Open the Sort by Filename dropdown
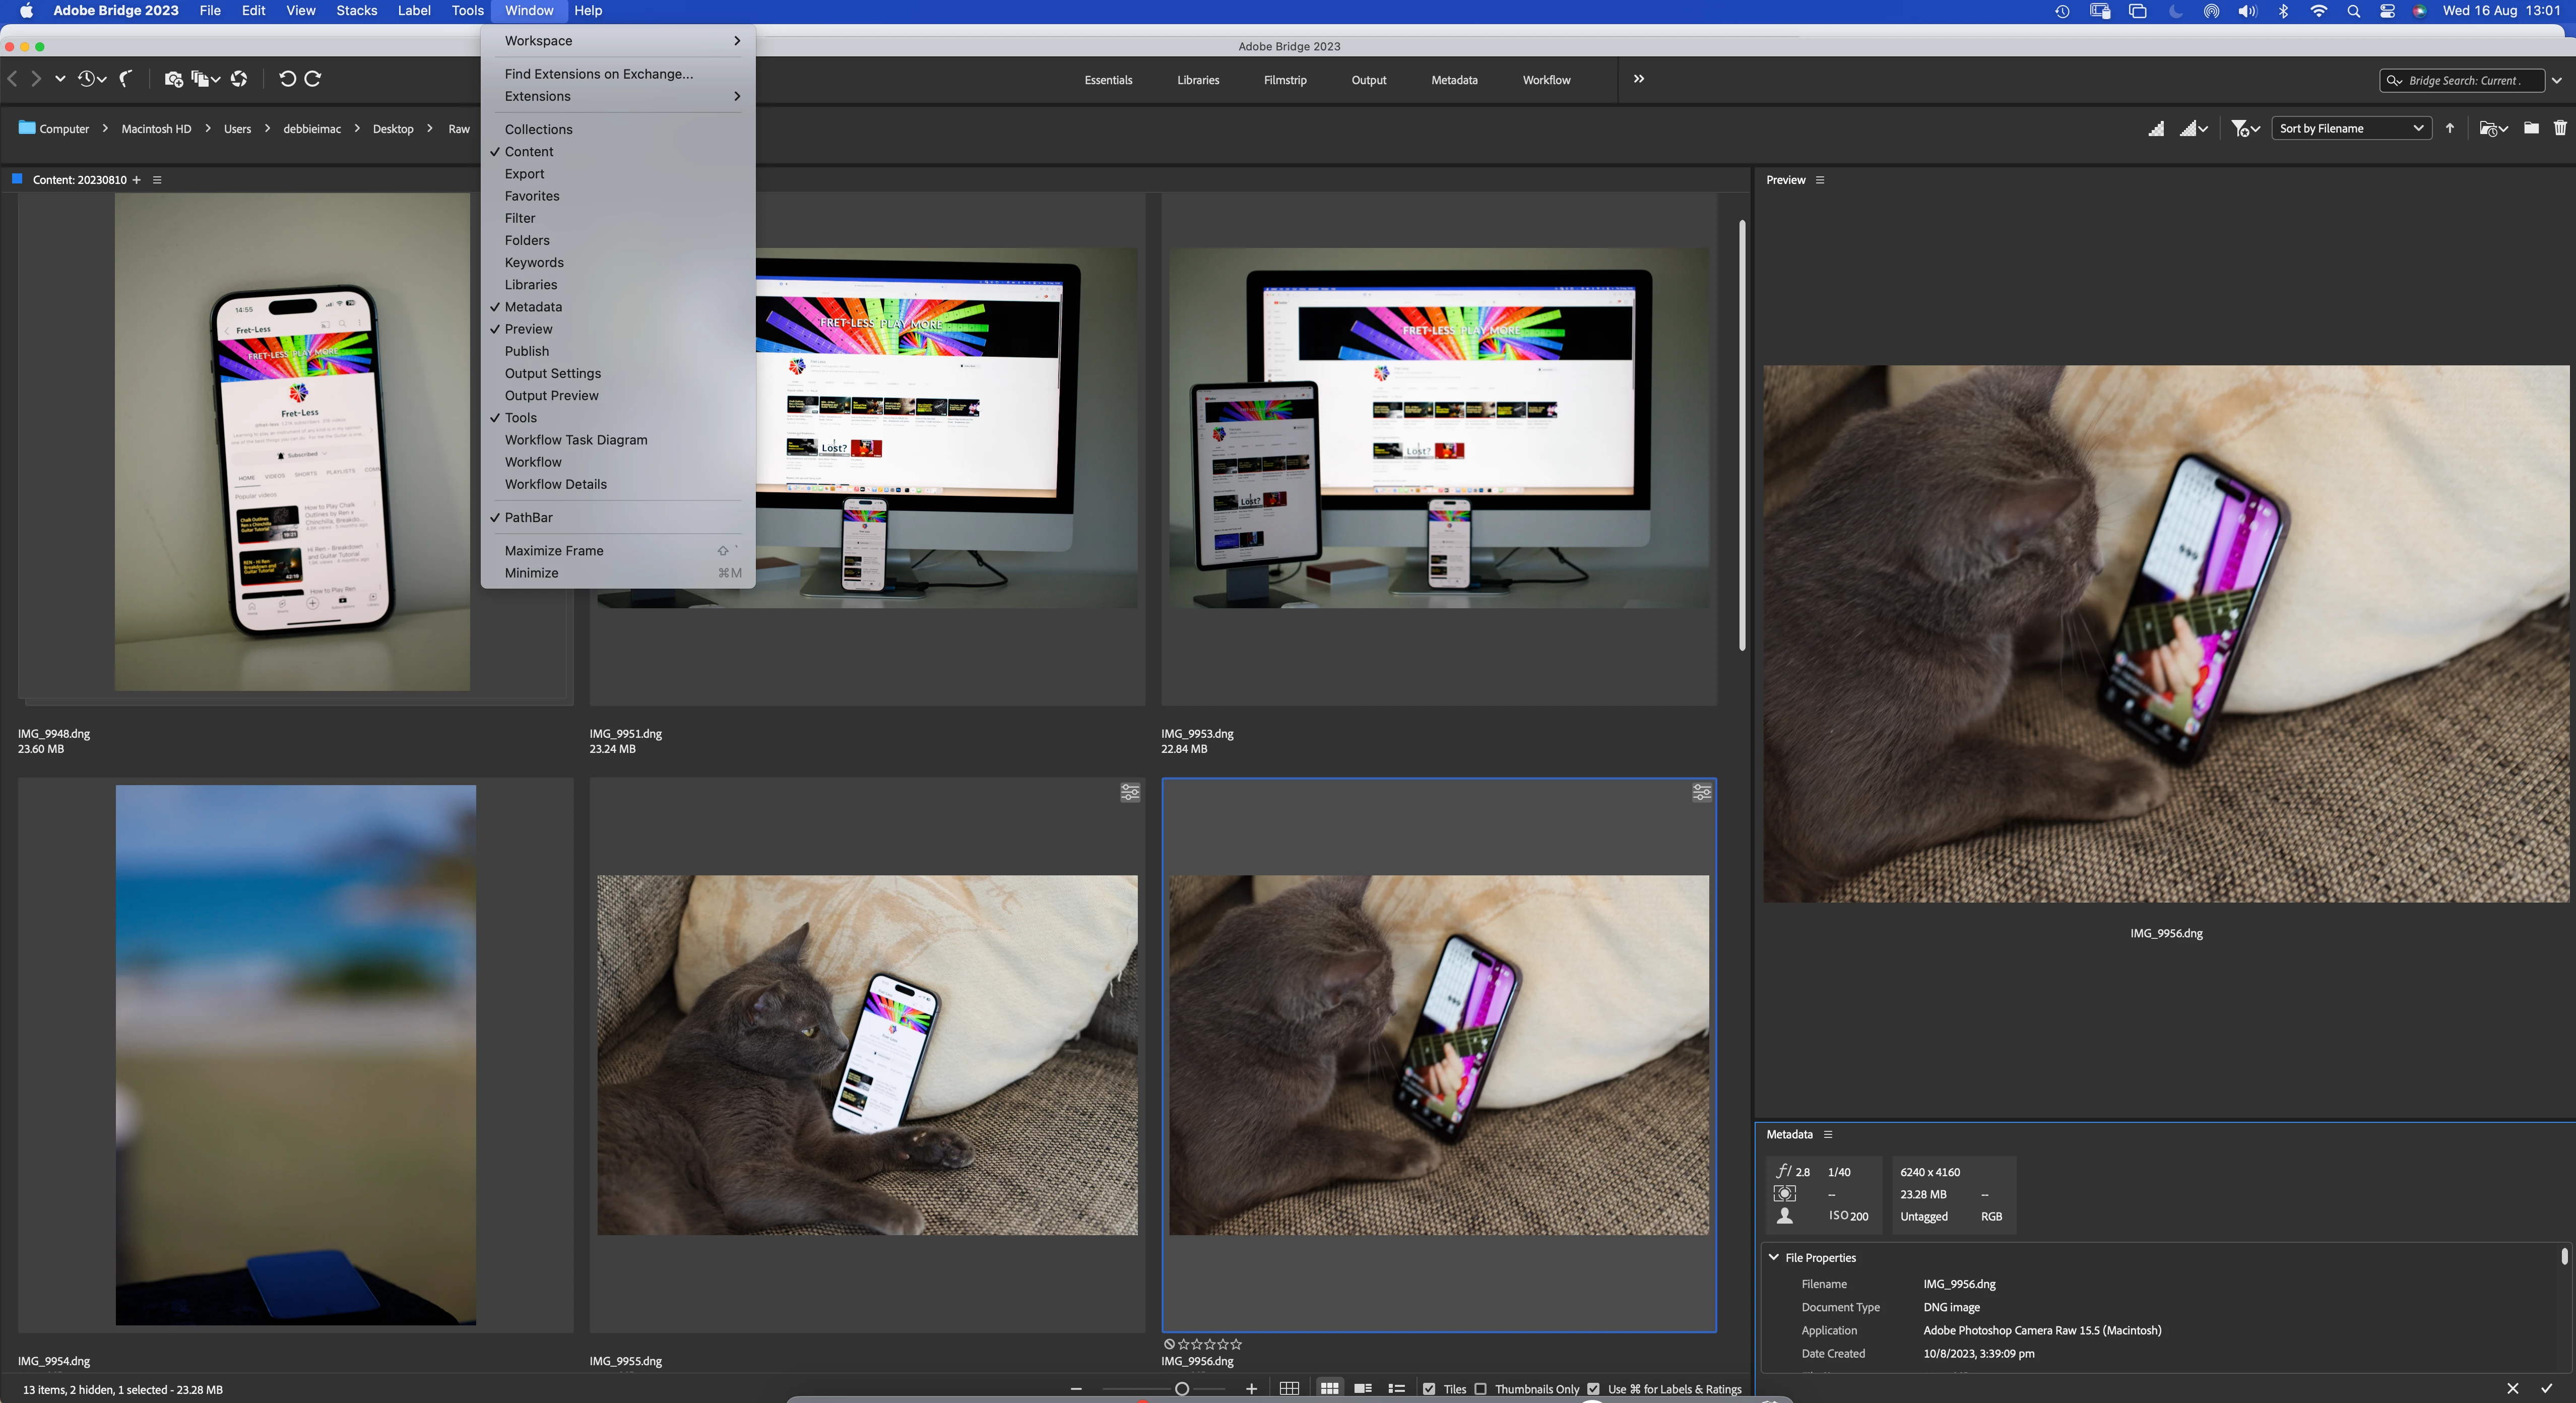 click(2350, 128)
